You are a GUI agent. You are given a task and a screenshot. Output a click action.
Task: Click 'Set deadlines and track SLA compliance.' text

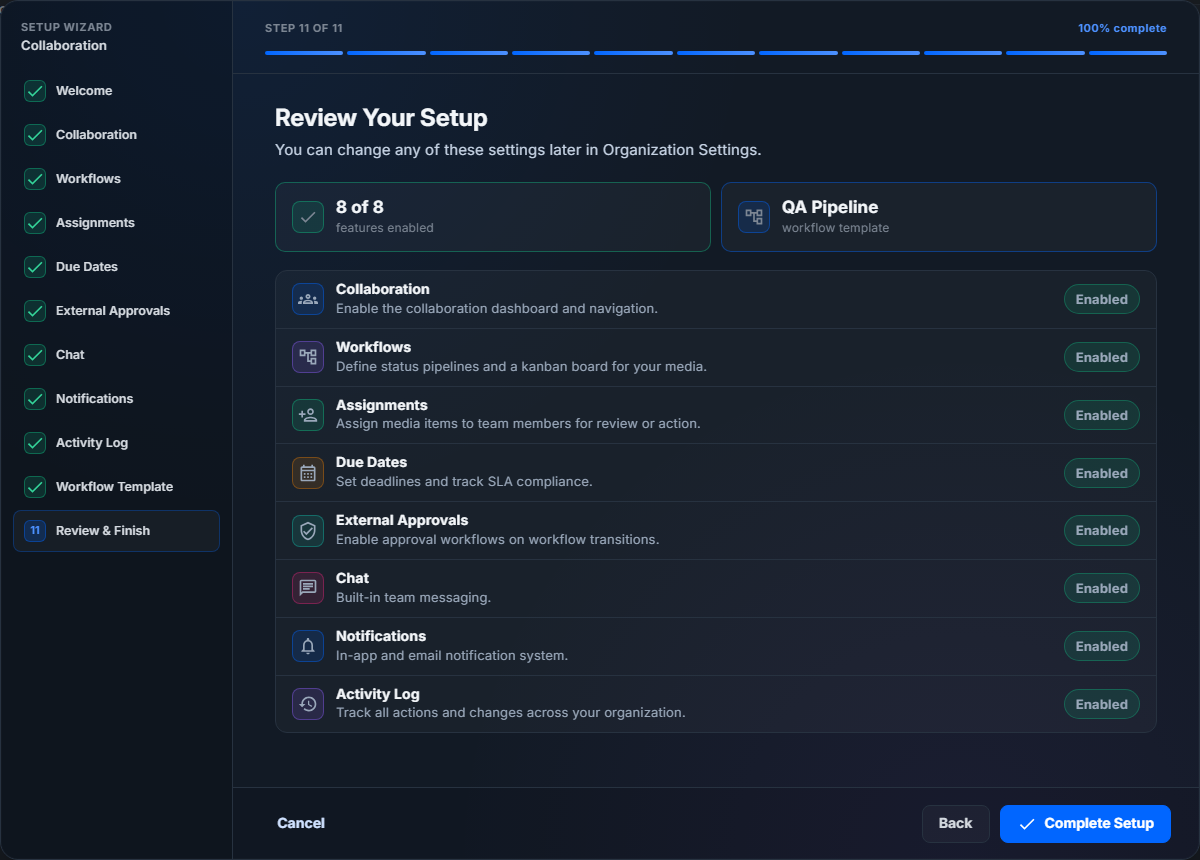click(x=464, y=482)
